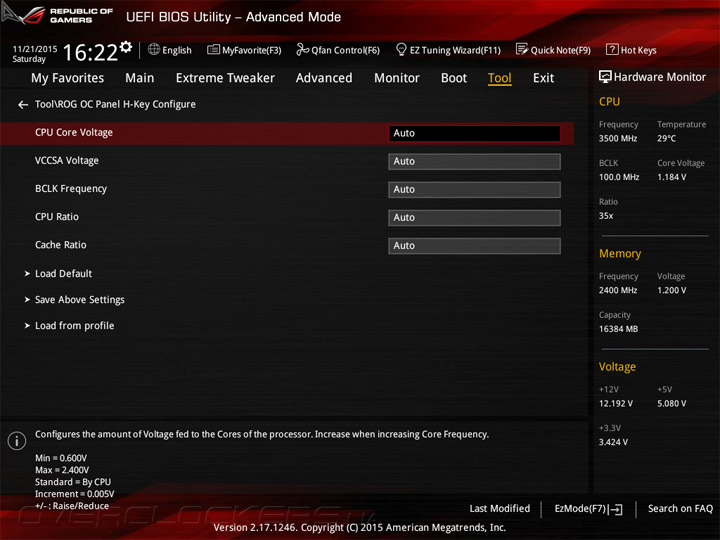Screen dimensions: 720x540
Task: Click the 1.200 V memory voltage value
Action: pyautogui.click(x=671, y=290)
